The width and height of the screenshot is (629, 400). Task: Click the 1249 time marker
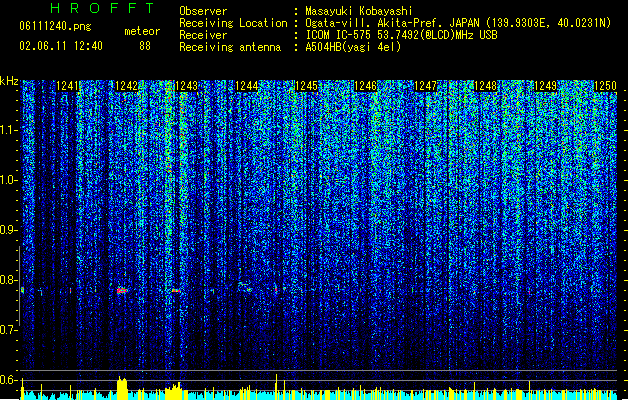tap(546, 86)
